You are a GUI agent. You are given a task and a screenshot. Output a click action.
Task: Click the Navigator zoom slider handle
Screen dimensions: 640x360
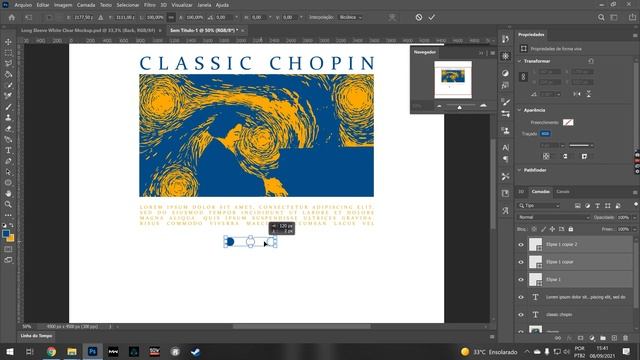[460, 107]
